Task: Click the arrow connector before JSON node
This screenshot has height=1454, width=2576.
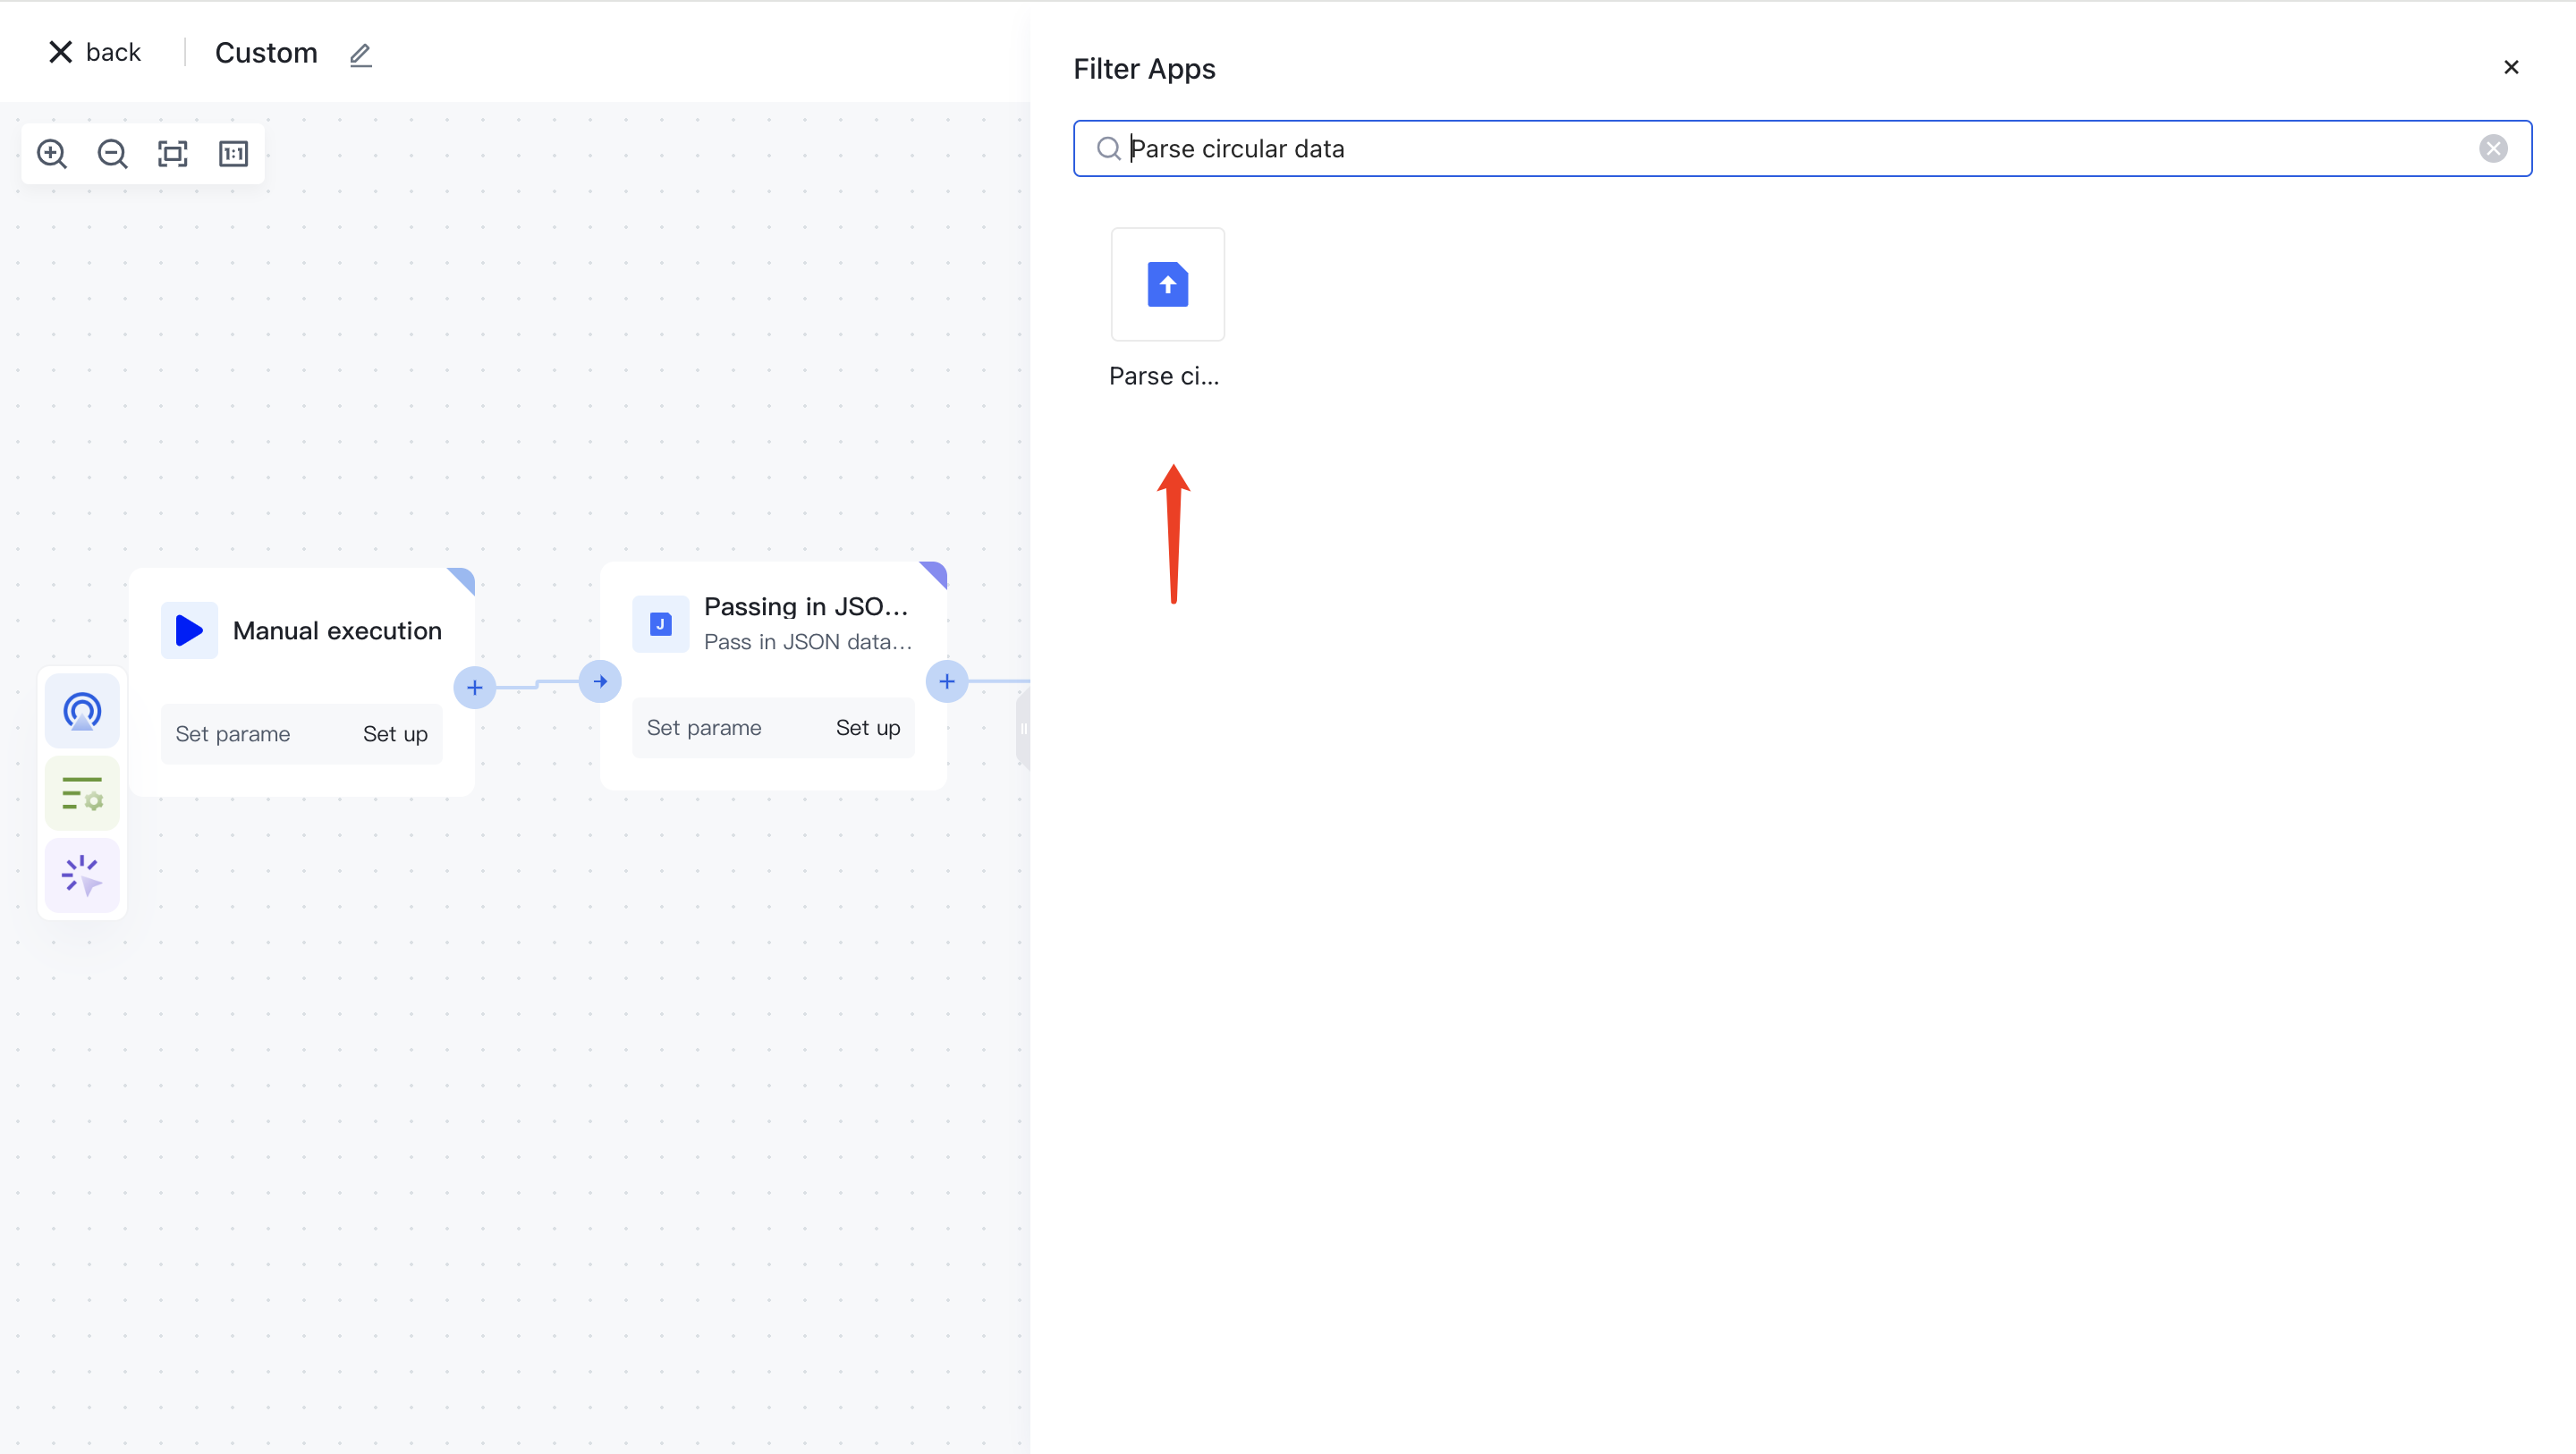Action: (x=600, y=682)
